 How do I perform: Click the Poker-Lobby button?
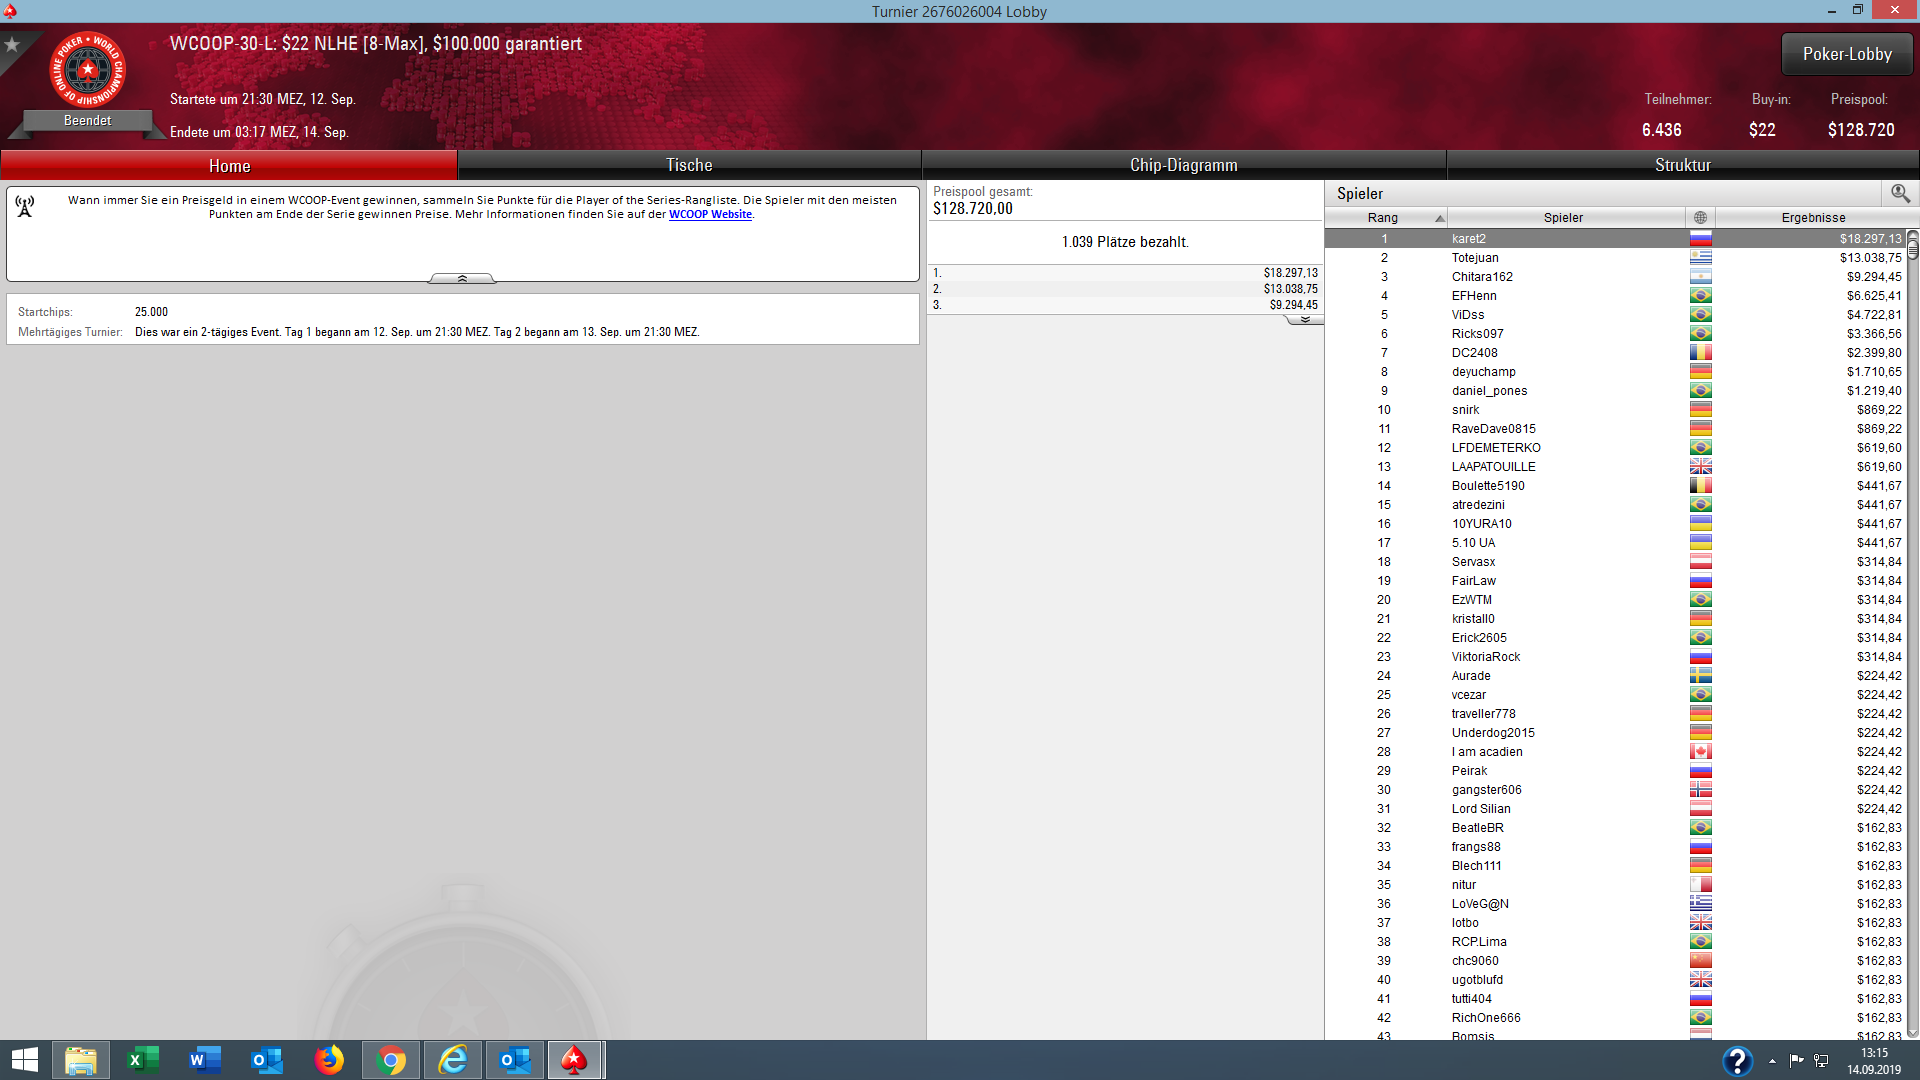pyautogui.click(x=1846, y=54)
